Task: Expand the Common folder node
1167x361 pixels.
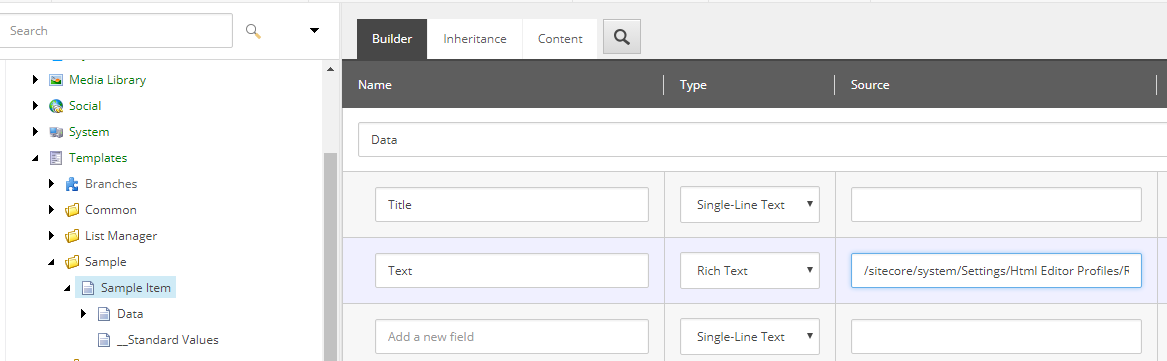Action: [x=51, y=210]
